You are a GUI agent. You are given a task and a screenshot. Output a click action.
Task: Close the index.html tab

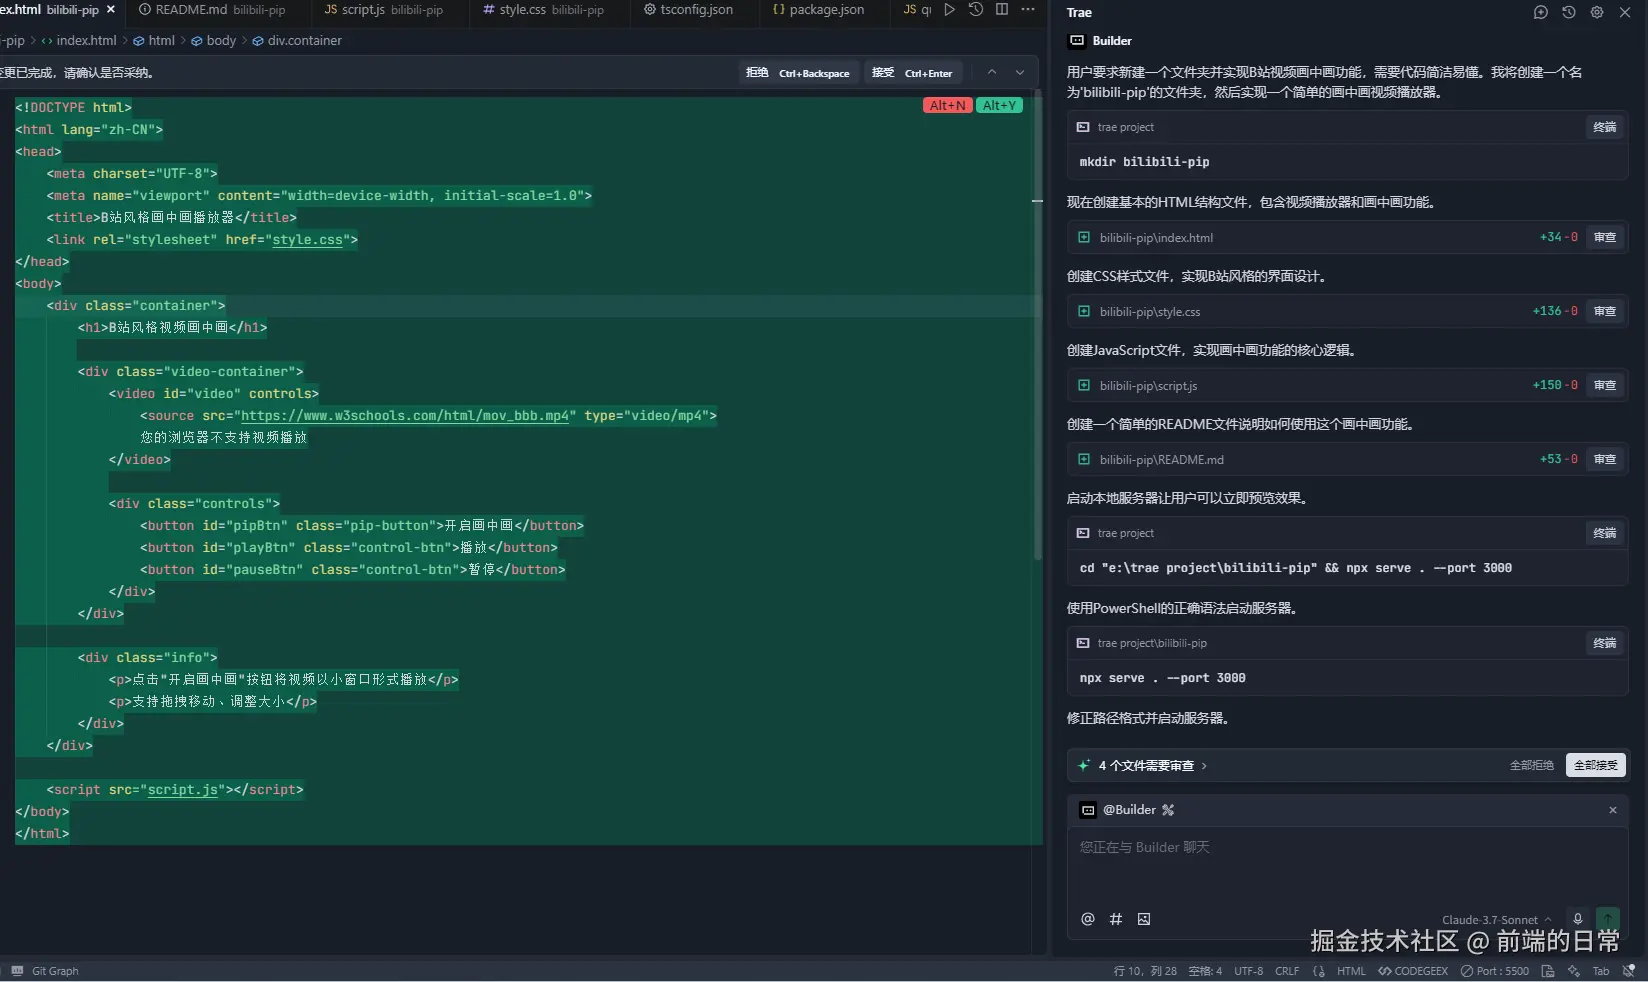point(110,9)
